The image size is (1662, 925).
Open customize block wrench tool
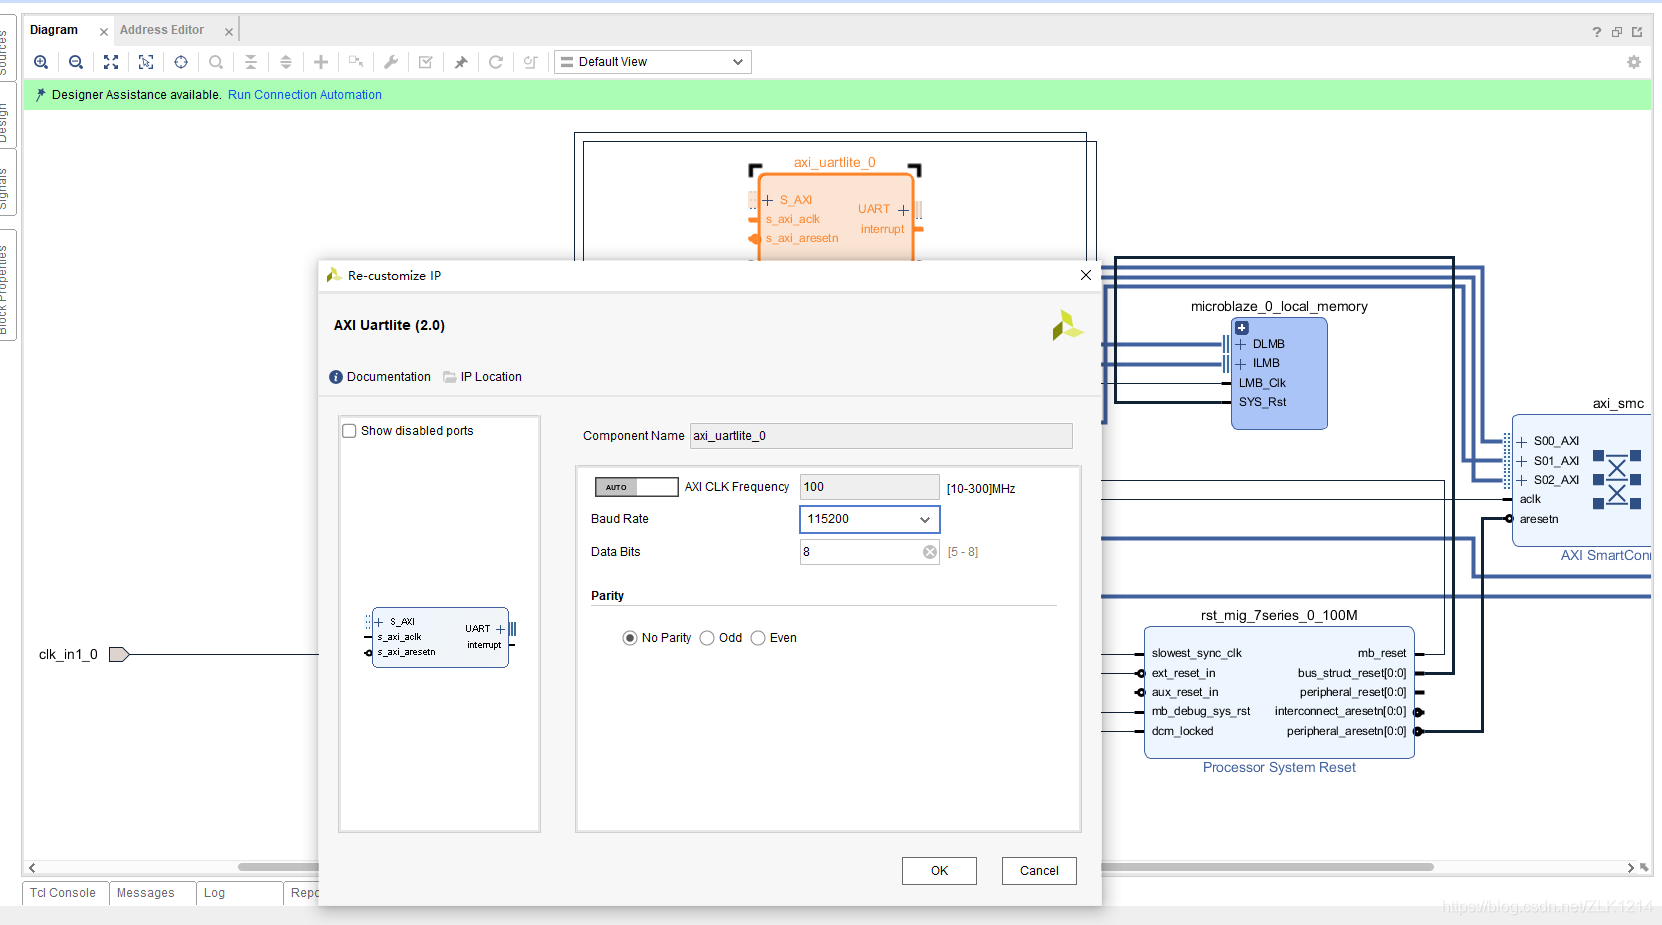coord(391,62)
